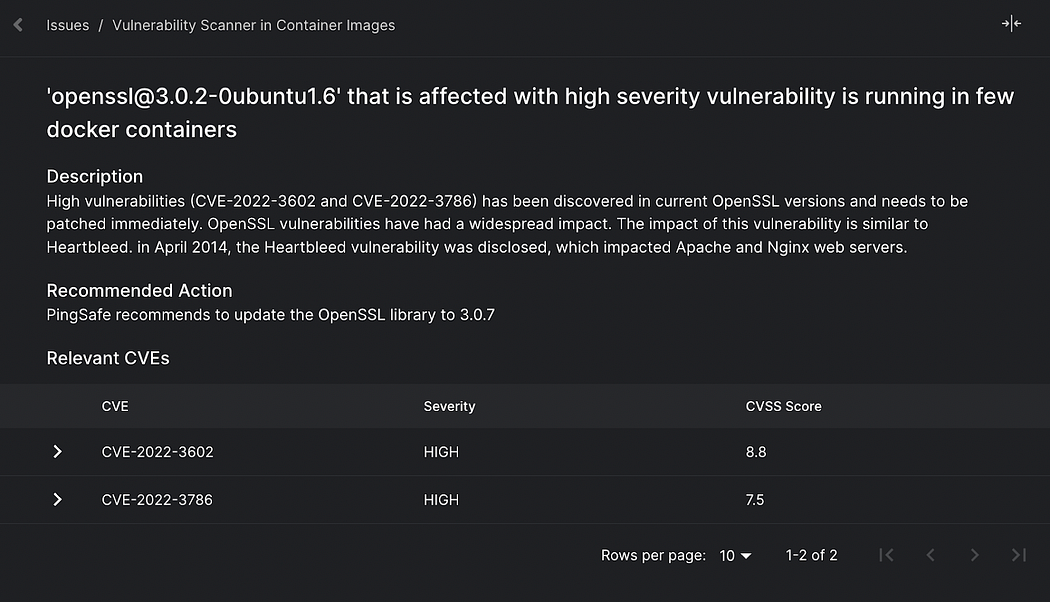Jump to last page of results

(x=1019, y=555)
